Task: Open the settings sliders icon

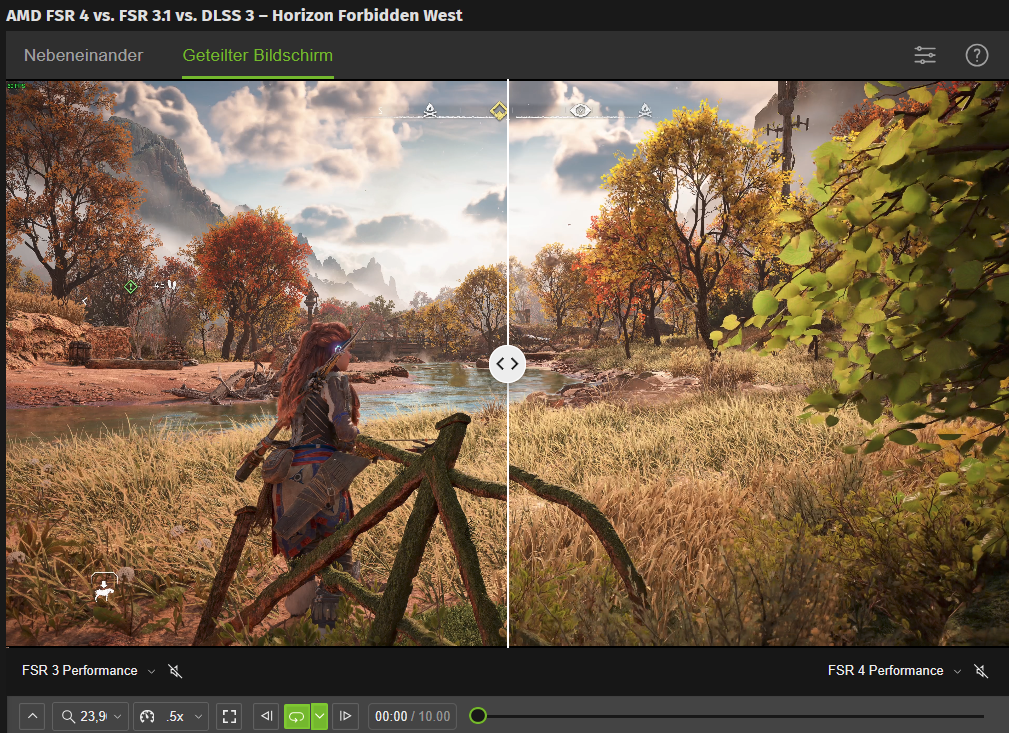Action: tap(925, 55)
